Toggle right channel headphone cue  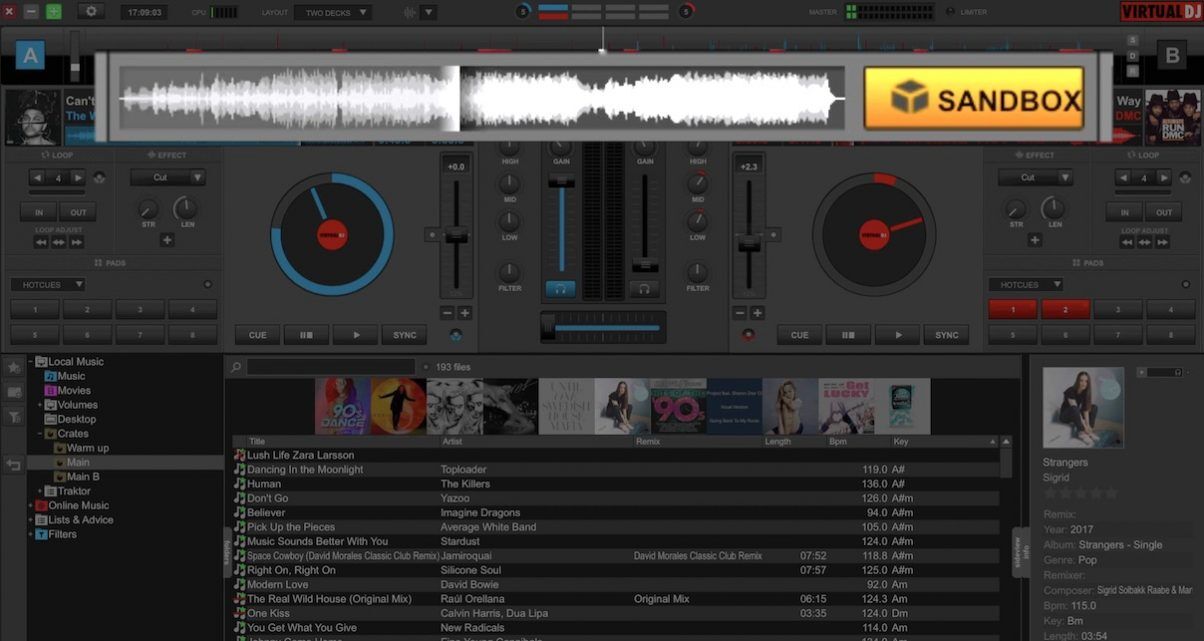point(644,289)
